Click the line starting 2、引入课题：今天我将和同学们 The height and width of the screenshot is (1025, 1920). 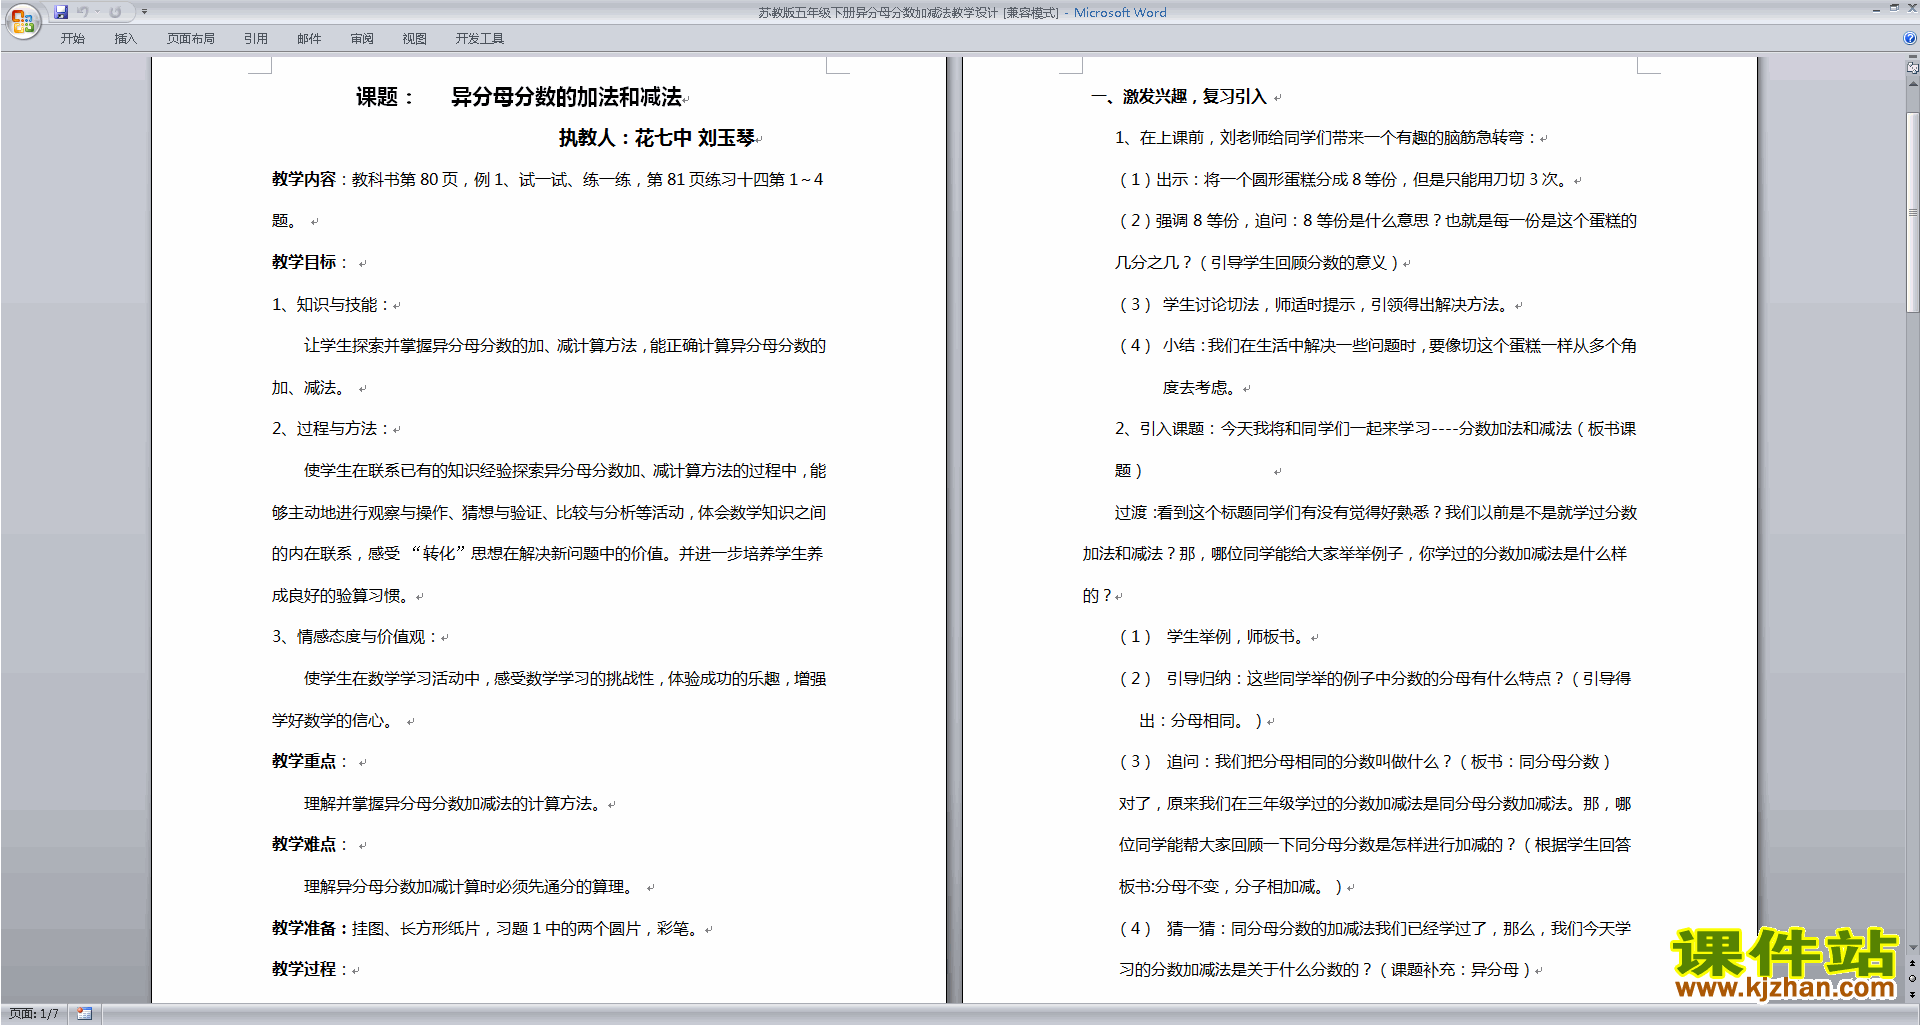tap(1376, 428)
